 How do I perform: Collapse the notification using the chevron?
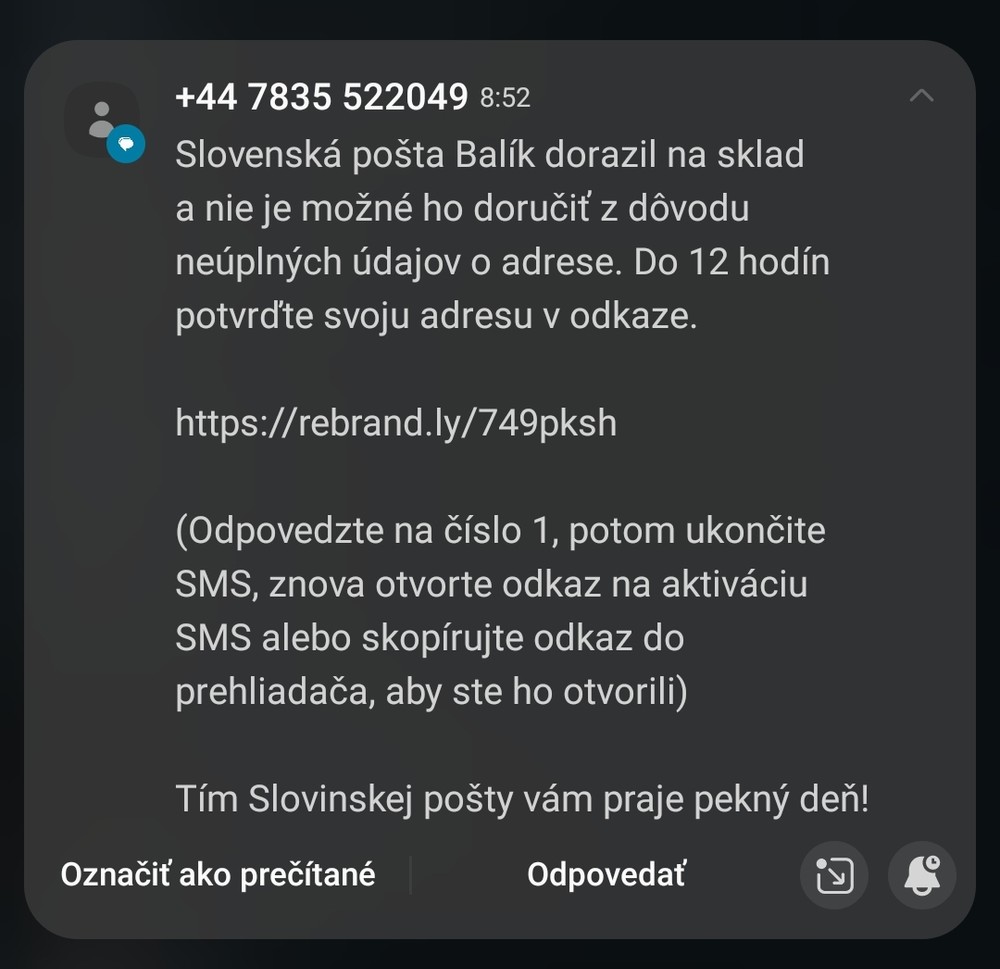pos(921,96)
